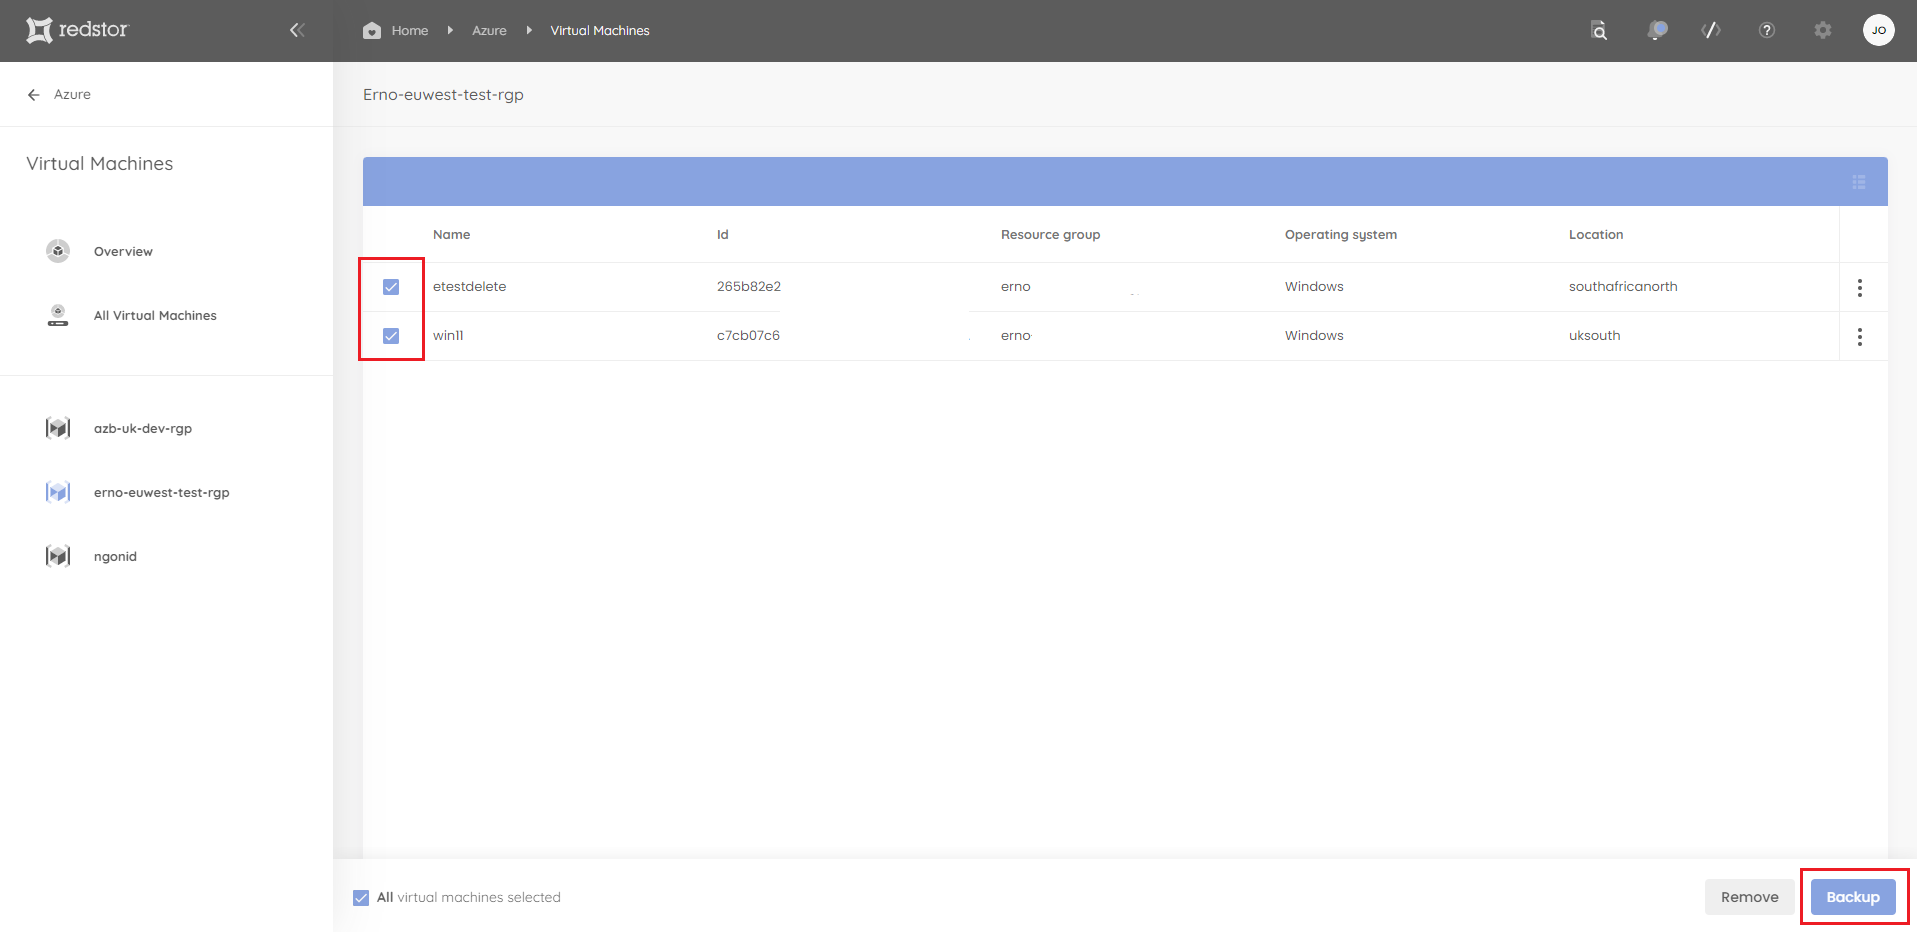Uncheck the win11 row checkbox
This screenshot has width=1917, height=932.
pos(391,336)
